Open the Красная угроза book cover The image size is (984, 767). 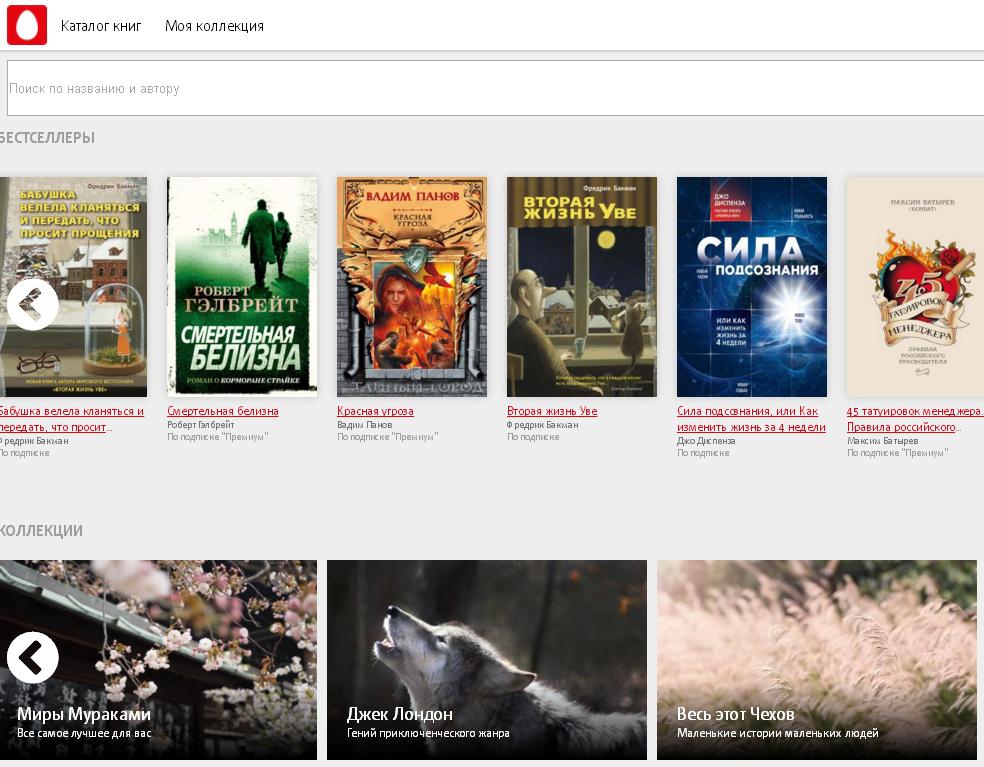(x=412, y=287)
